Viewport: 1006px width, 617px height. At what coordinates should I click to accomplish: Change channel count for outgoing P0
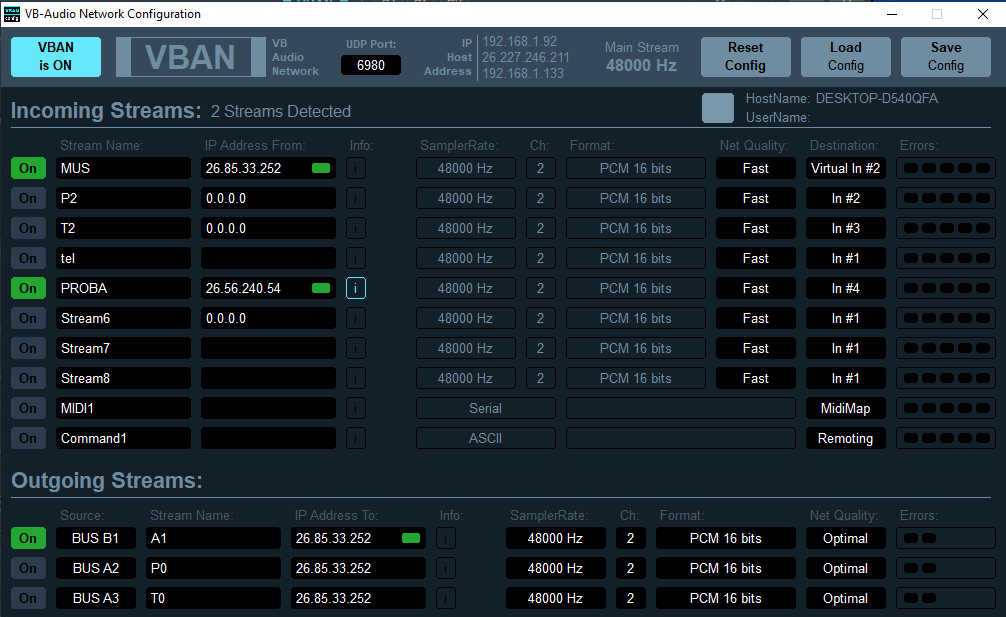pyautogui.click(x=631, y=568)
